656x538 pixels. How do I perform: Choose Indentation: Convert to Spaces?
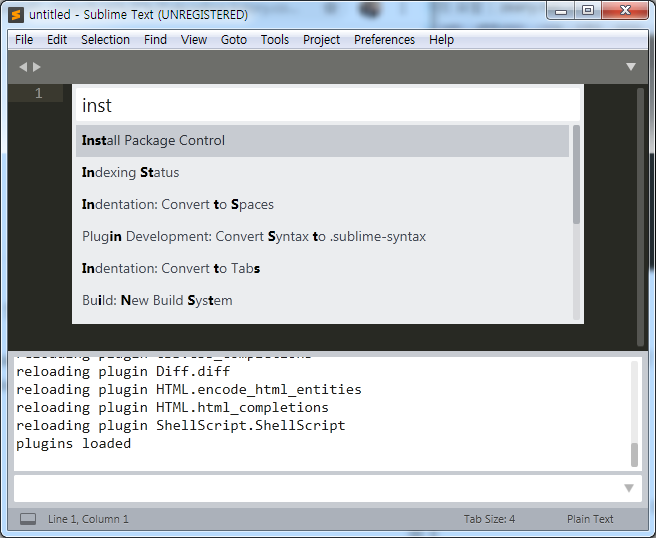322,205
